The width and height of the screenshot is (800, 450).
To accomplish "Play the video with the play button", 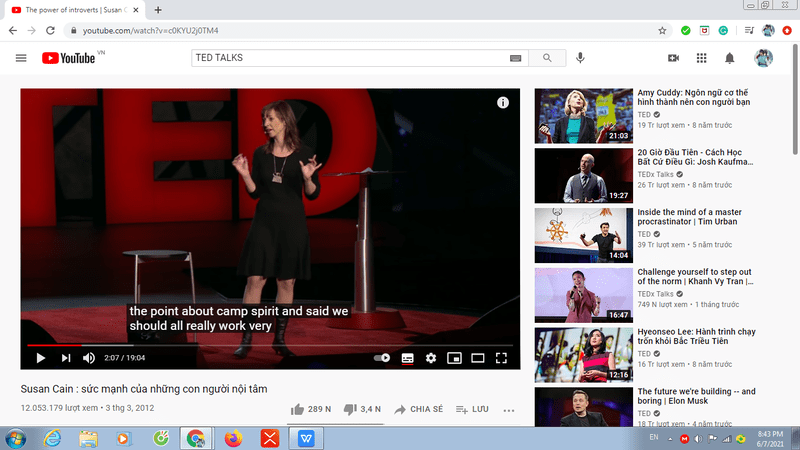I will [41, 358].
